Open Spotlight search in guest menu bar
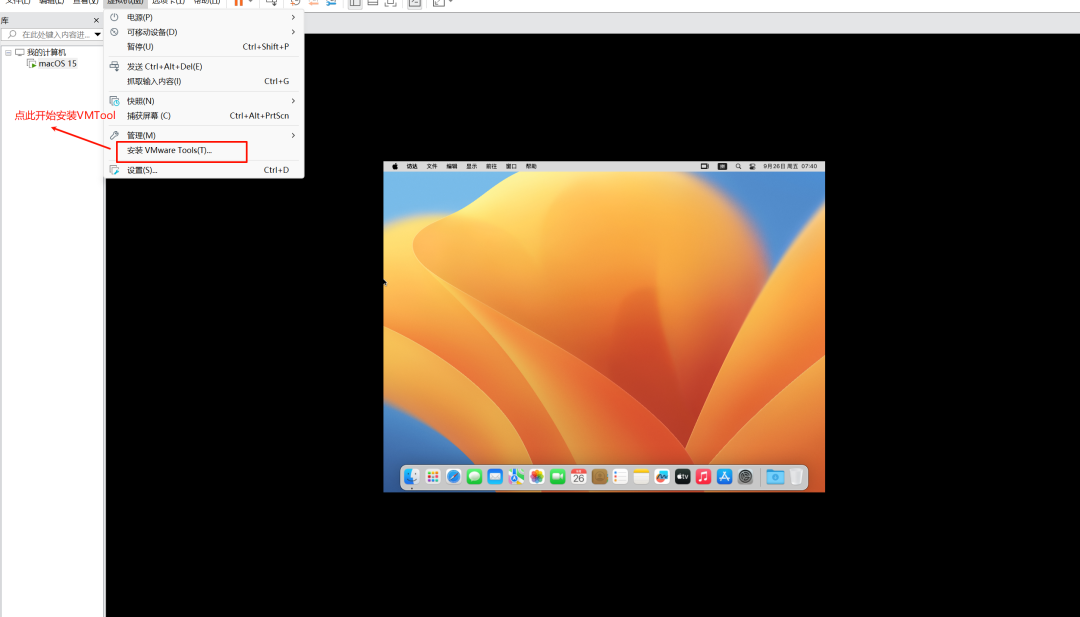 click(738, 166)
